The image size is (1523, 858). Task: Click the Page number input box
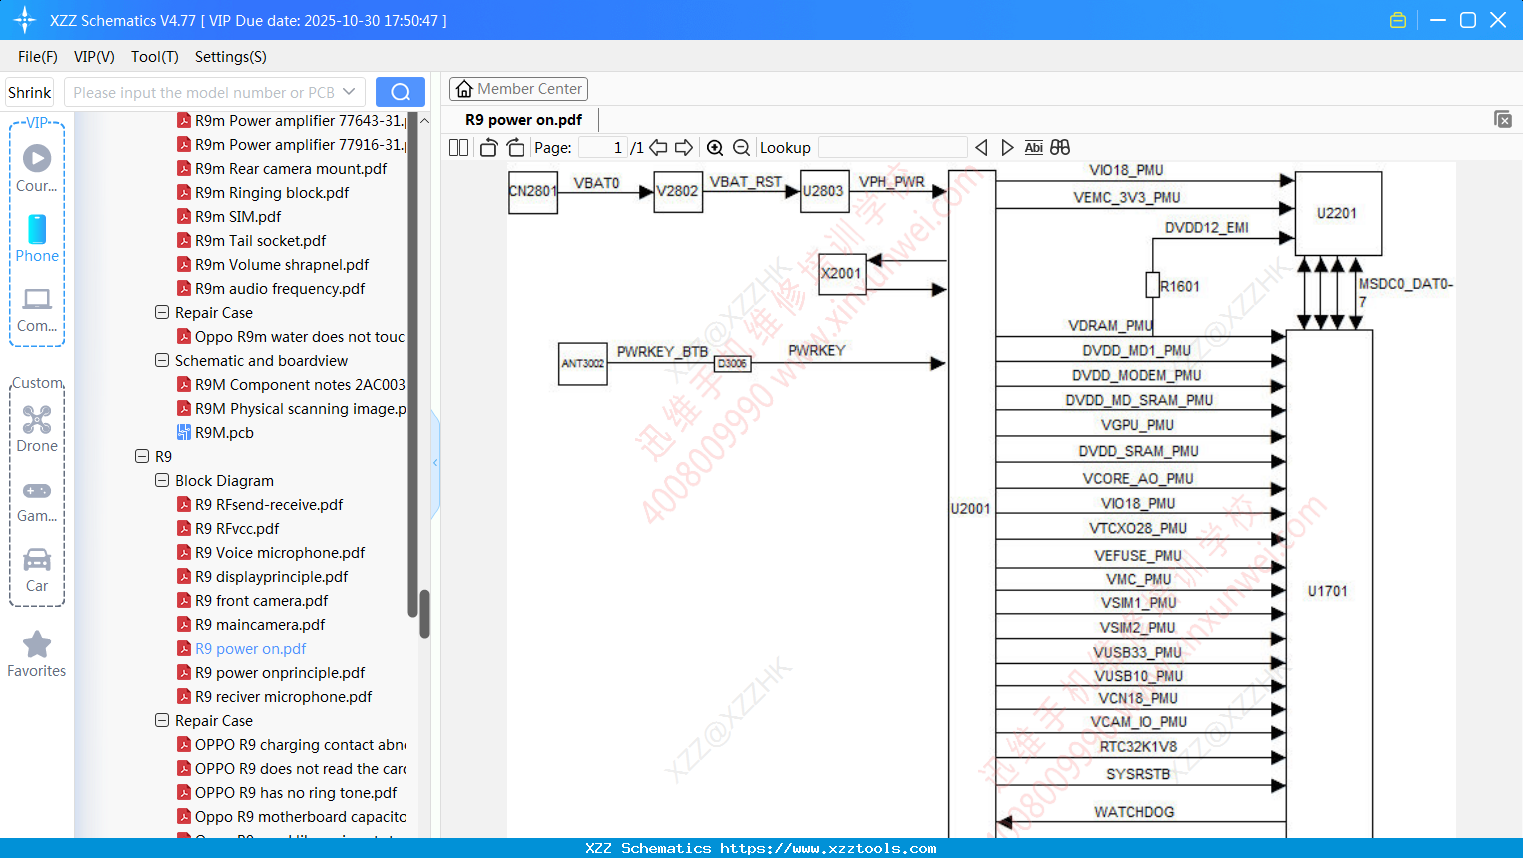[x=602, y=148]
